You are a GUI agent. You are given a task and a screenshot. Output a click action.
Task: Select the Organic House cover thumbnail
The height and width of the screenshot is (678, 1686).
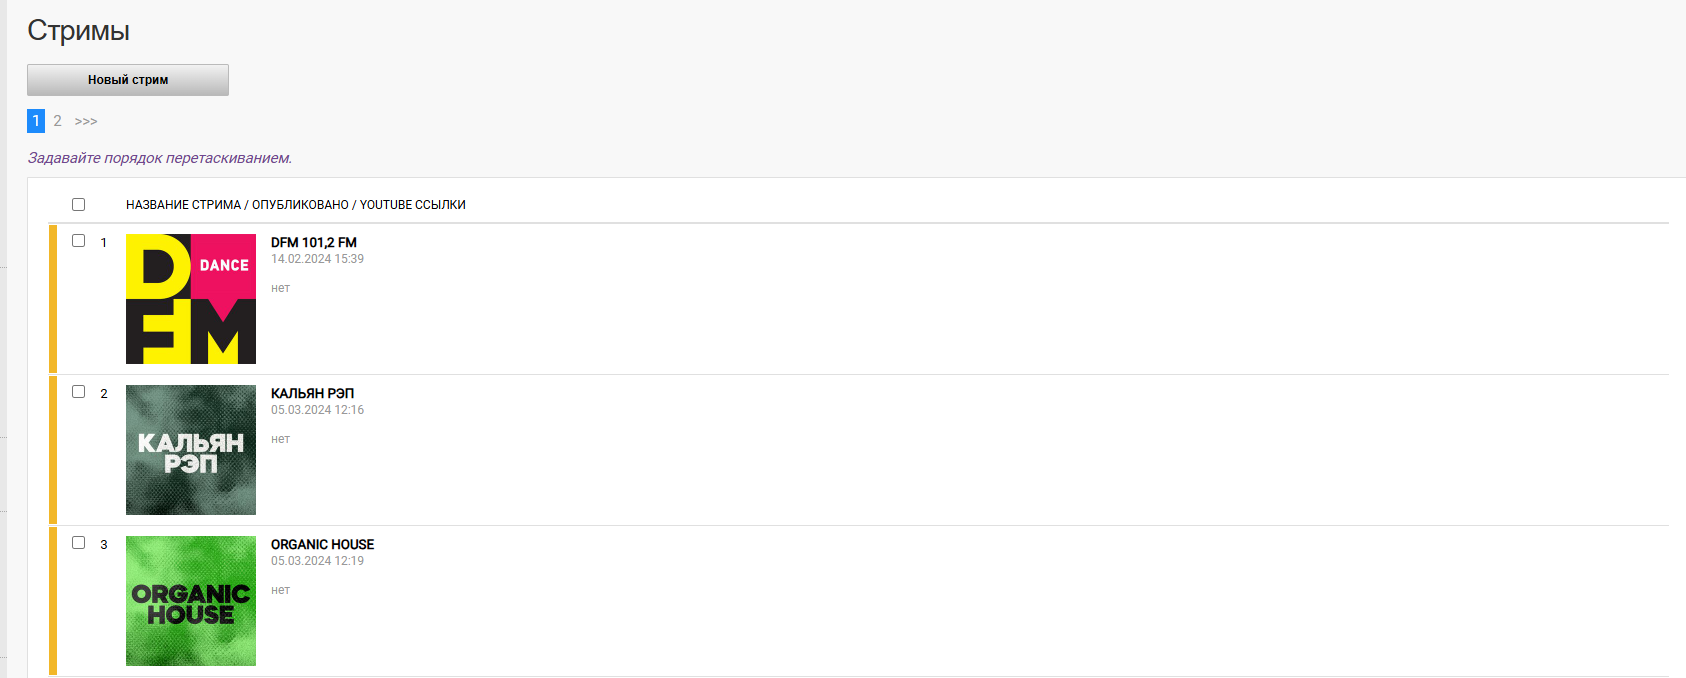[x=191, y=601]
